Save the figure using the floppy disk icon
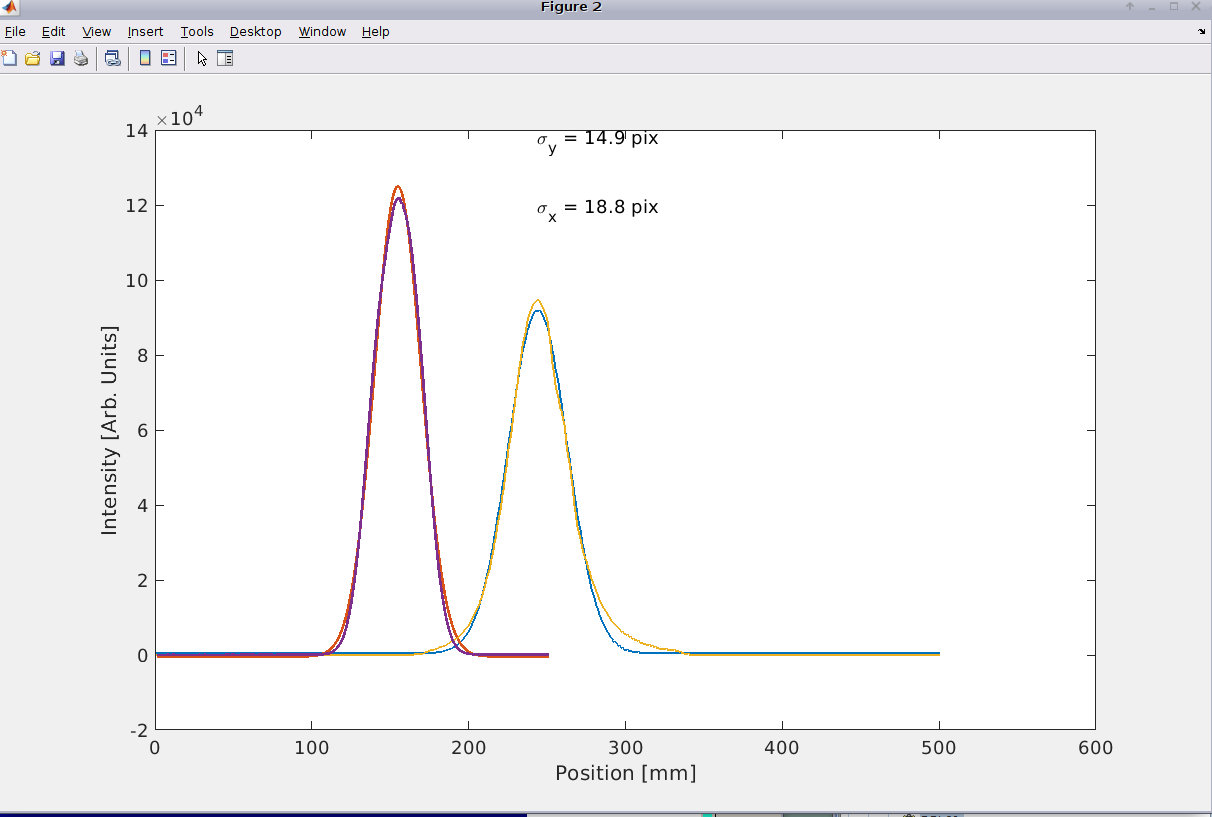The height and width of the screenshot is (817, 1212). [57, 58]
